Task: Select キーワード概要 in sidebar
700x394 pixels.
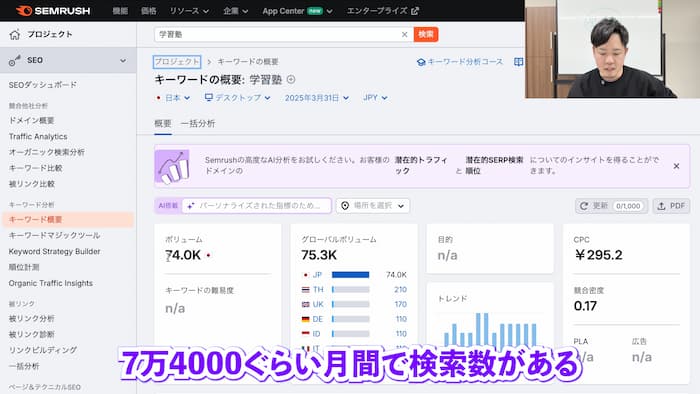Action: (x=68, y=220)
